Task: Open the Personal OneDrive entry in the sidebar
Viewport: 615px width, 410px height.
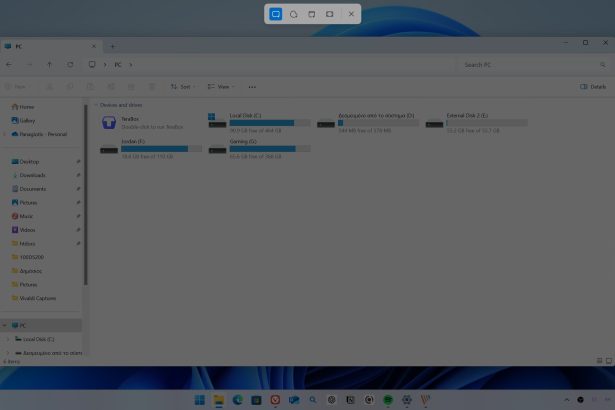Action: coord(39,134)
